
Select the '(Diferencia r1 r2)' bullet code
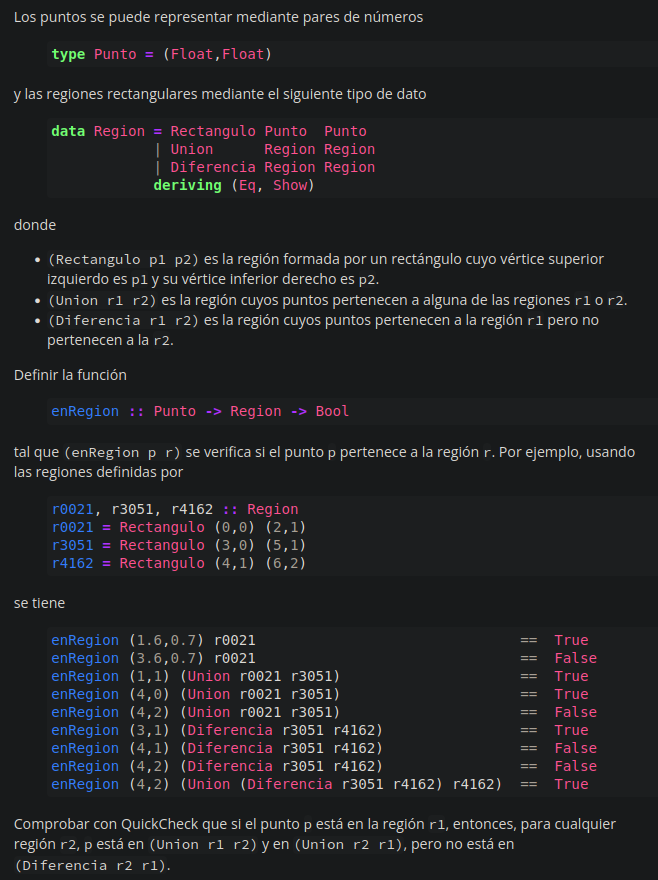[123, 321]
